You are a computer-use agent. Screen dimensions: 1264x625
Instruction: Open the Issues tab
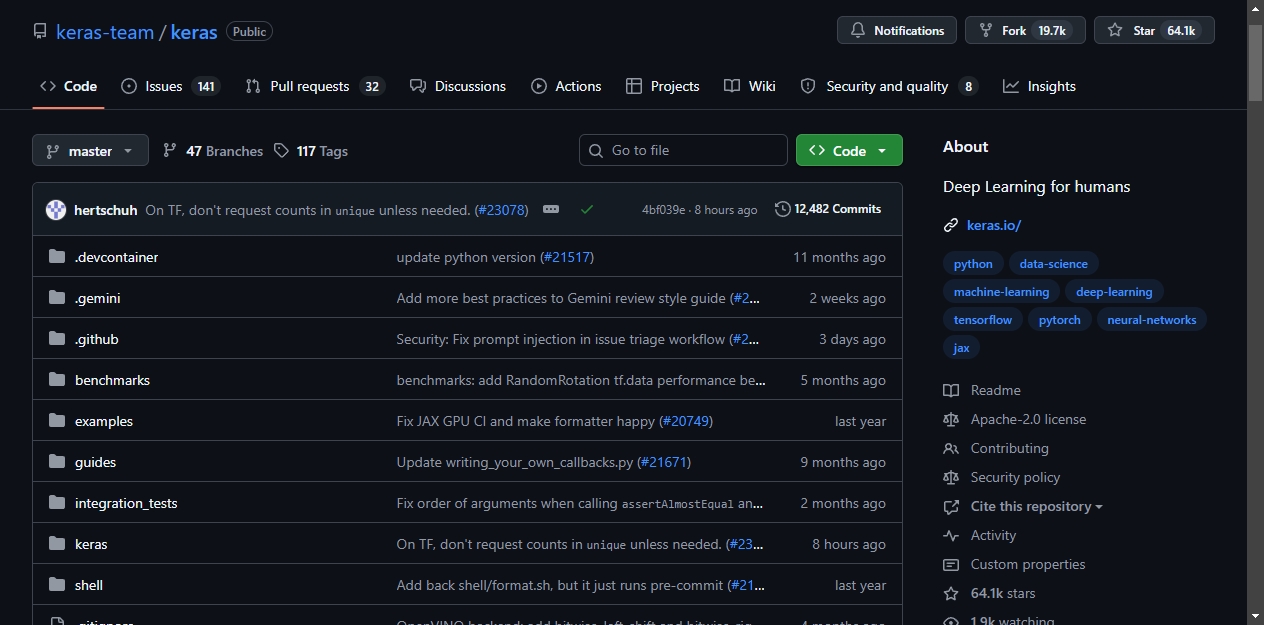[170, 86]
